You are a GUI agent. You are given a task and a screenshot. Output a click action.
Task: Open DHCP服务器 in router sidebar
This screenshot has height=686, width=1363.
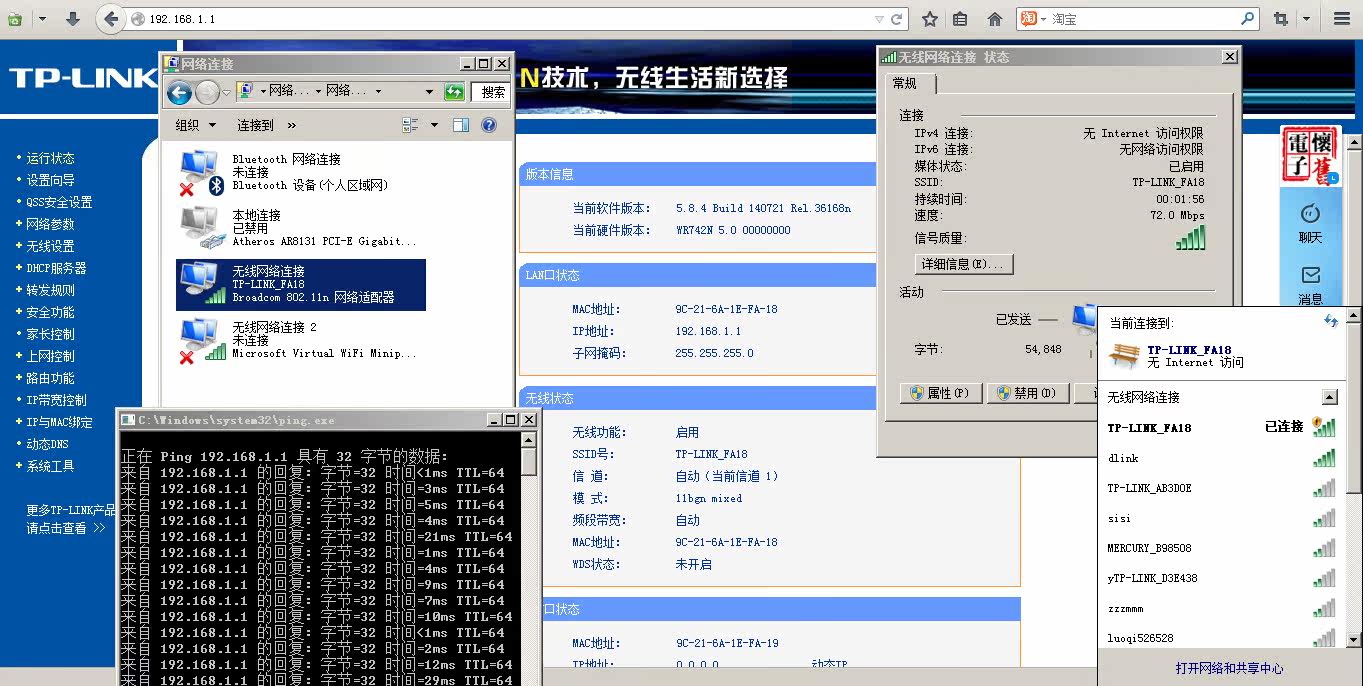point(56,268)
